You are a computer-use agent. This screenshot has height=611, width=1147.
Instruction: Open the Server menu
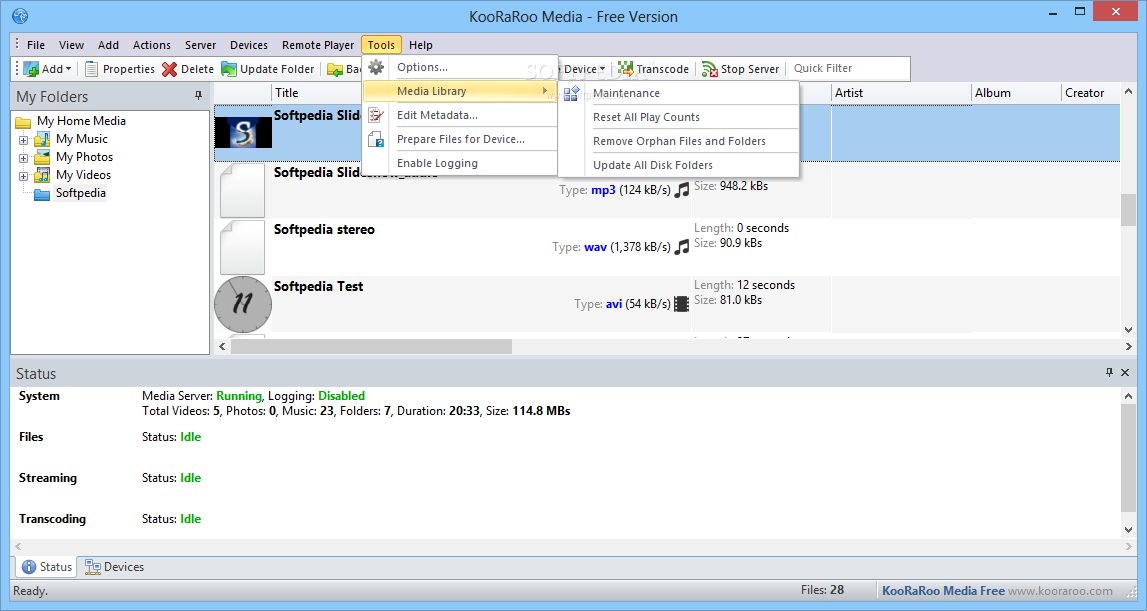click(x=200, y=45)
